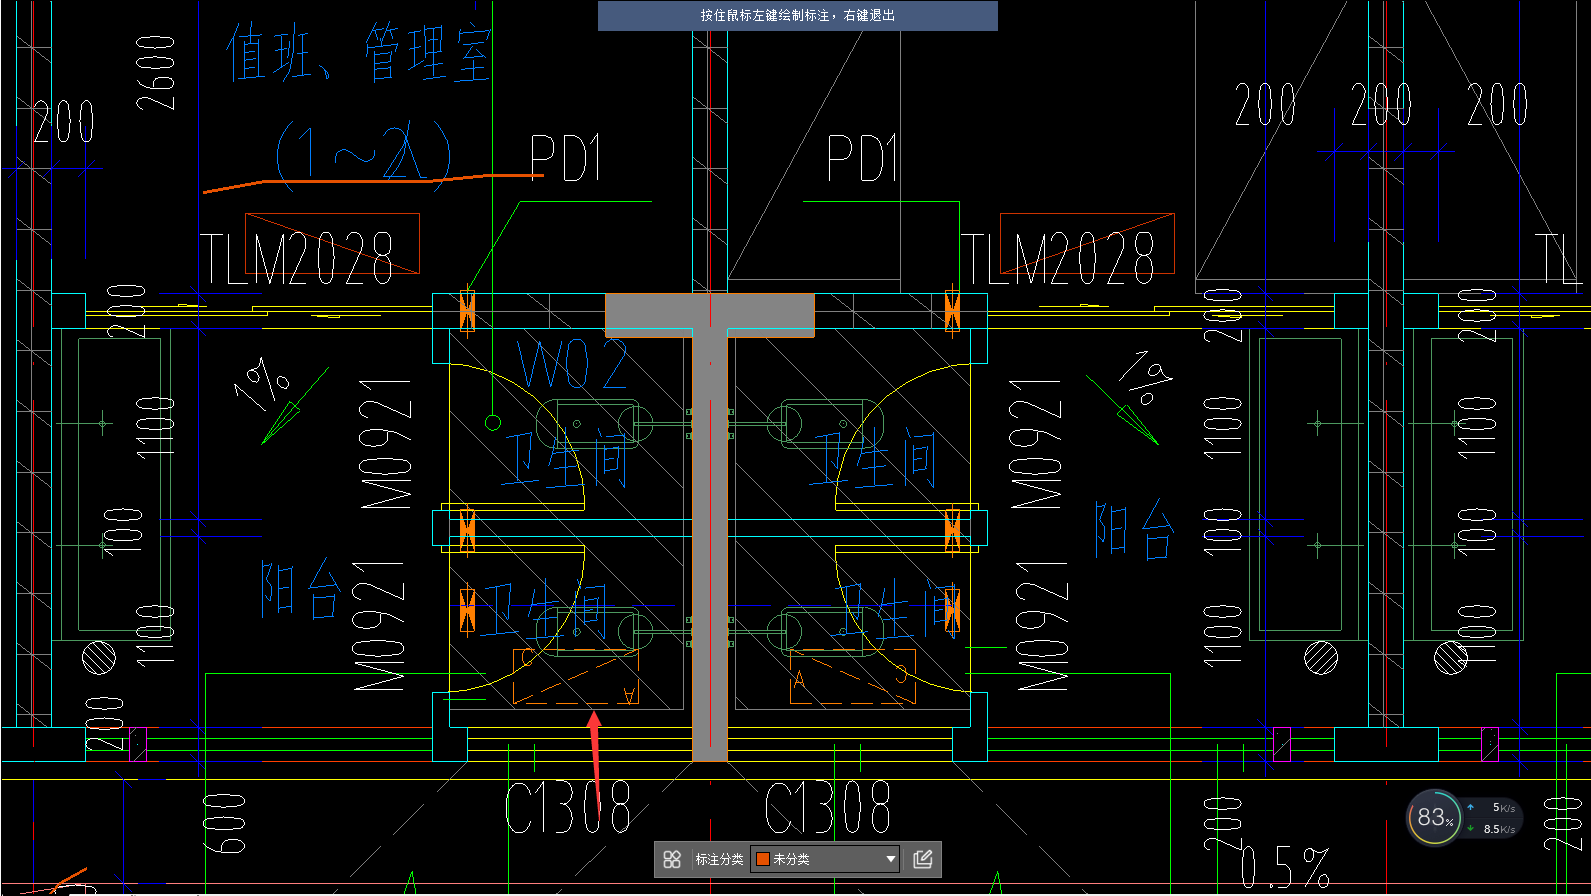1591x896 pixels.
Task: Click the W02 label in the bathroom
Action: tap(571, 364)
